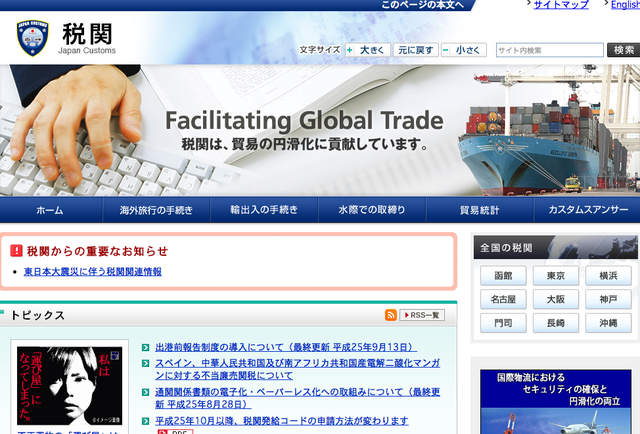Click the 国際物流におけるセキュリティ banner
This screenshot has height=434, width=640.
556,402
